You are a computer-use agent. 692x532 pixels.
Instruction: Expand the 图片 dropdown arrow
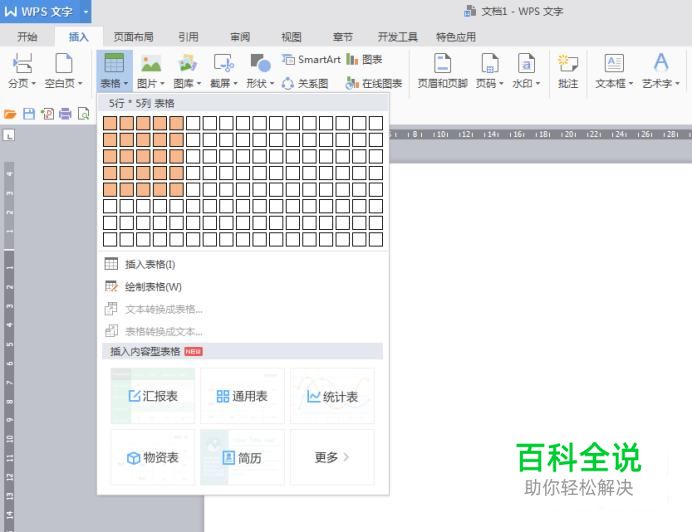pos(162,83)
